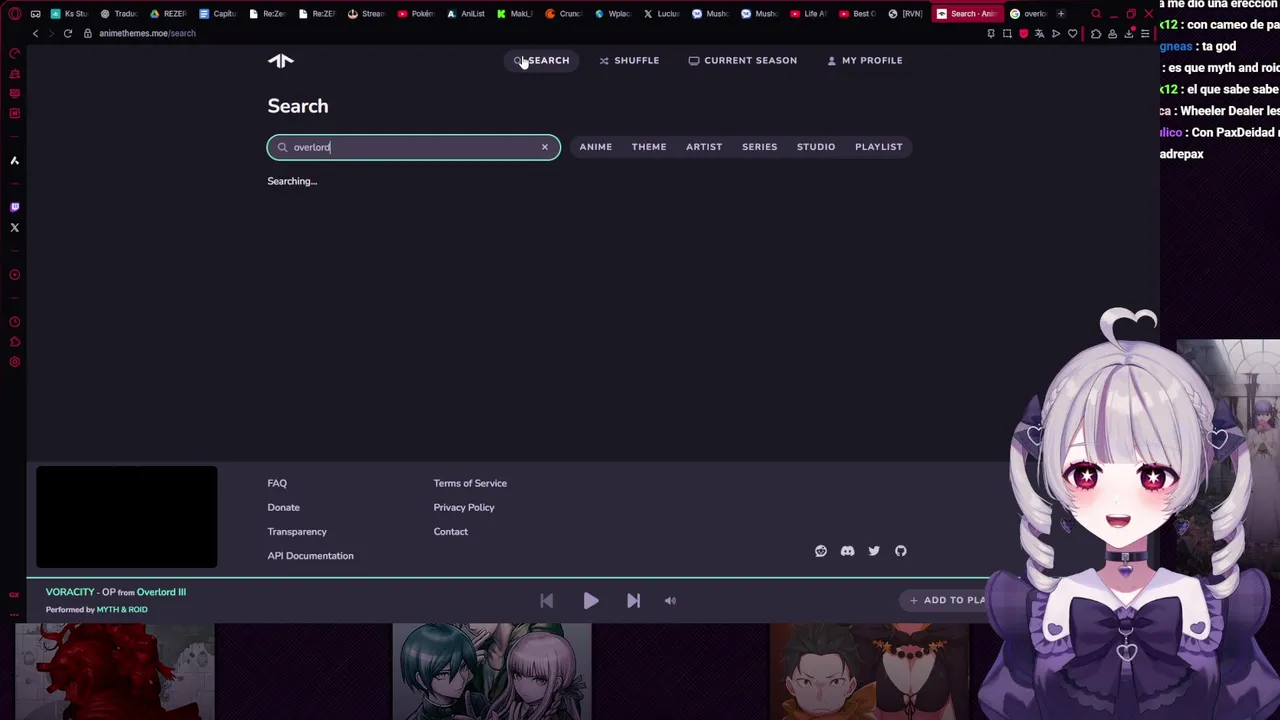This screenshot has height=720, width=1280.
Task: Open the Privacy Policy link
Action: (x=464, y=507)
